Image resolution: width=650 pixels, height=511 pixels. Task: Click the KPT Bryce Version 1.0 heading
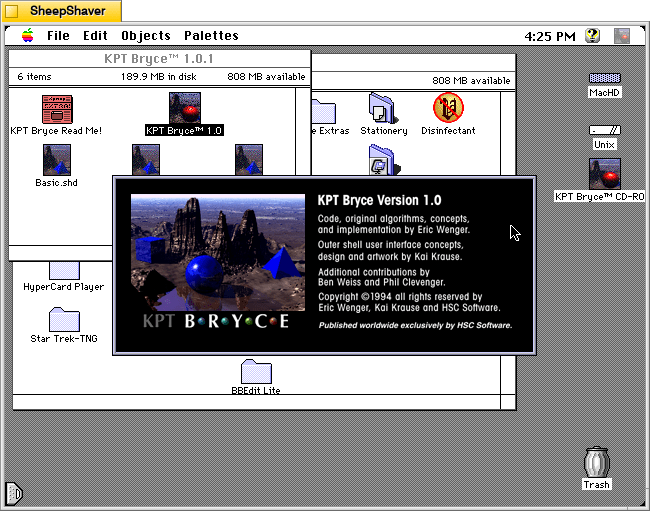coord(379,201)
